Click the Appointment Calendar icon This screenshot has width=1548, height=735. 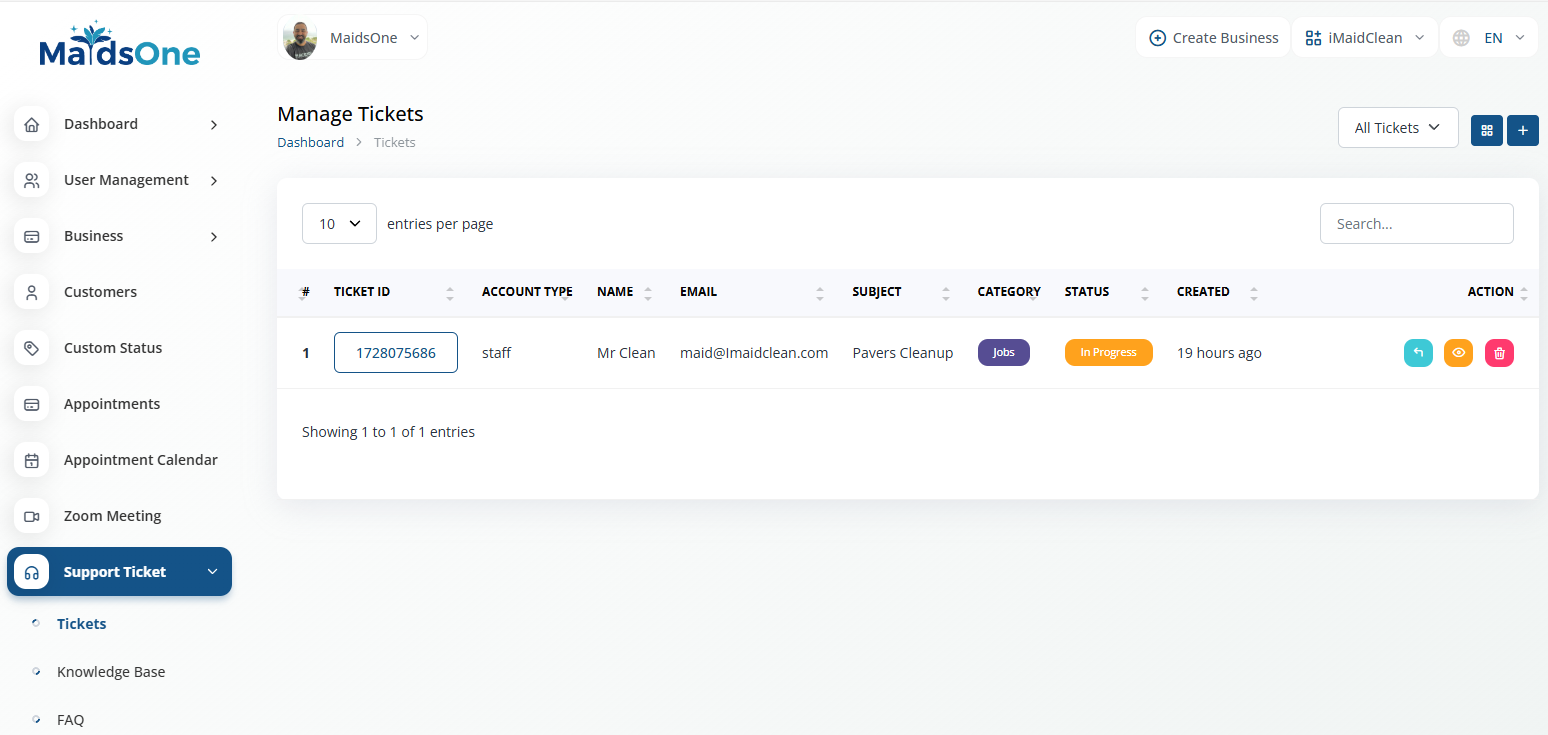click(x=32, y=461)
